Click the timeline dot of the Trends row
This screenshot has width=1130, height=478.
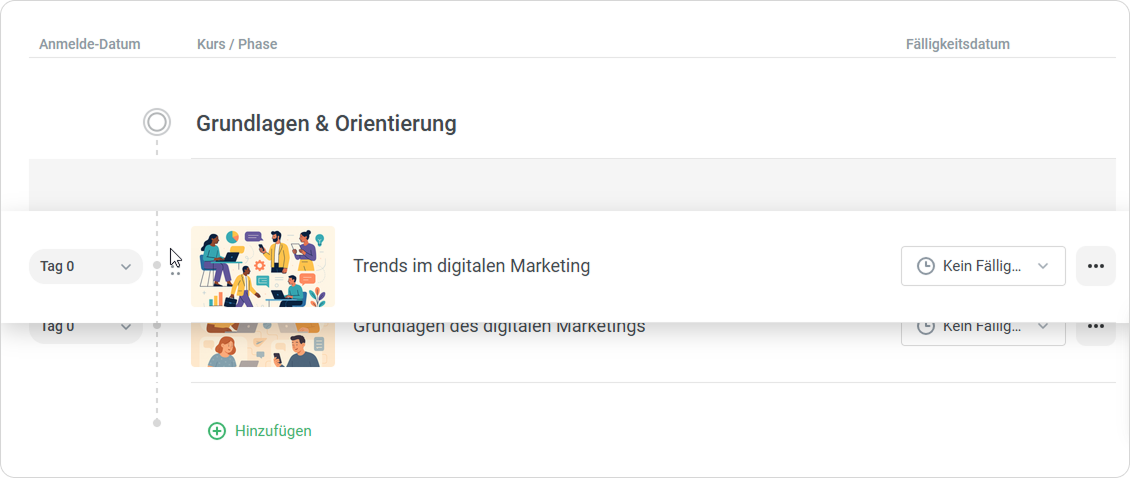pyautogui.click(x=157, y=266)
